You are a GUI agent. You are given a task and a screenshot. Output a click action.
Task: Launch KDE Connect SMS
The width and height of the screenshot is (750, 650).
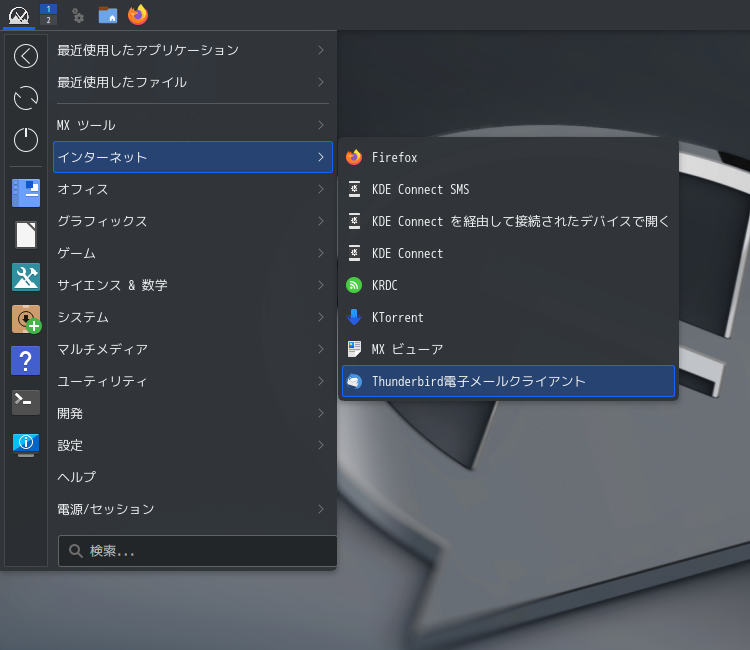[x=508, y=189]
